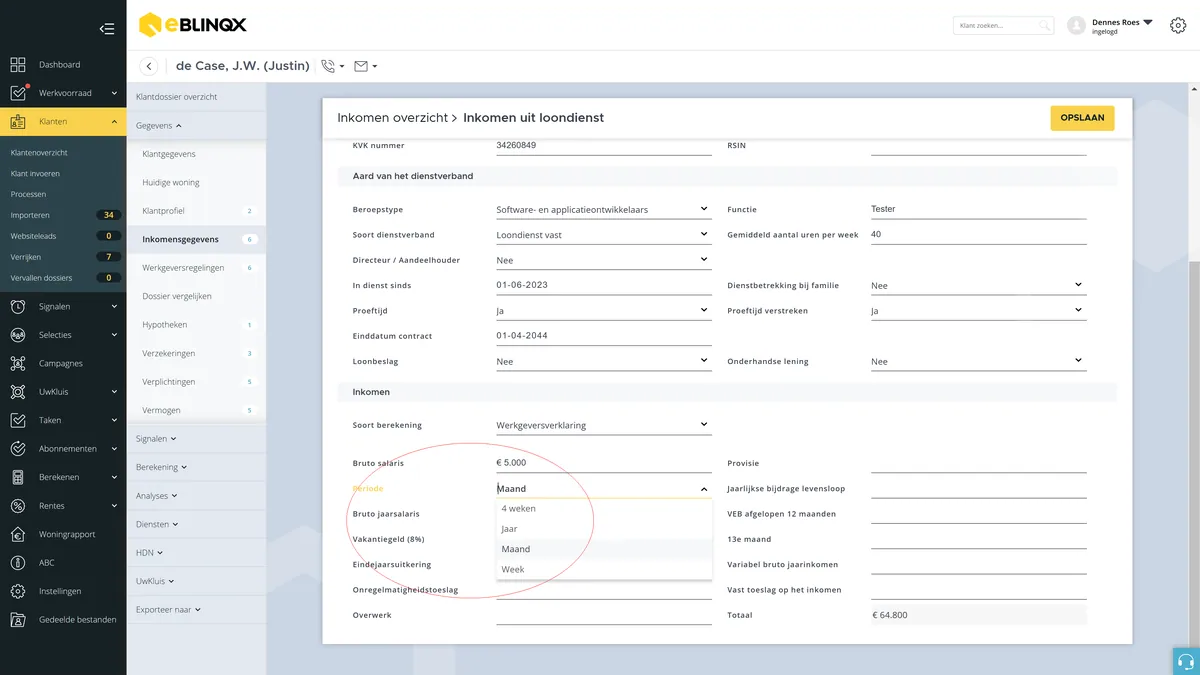Go to Inkomen overzicht breadcrumb
Screen dimensions: 1200x675
(393, 118)
